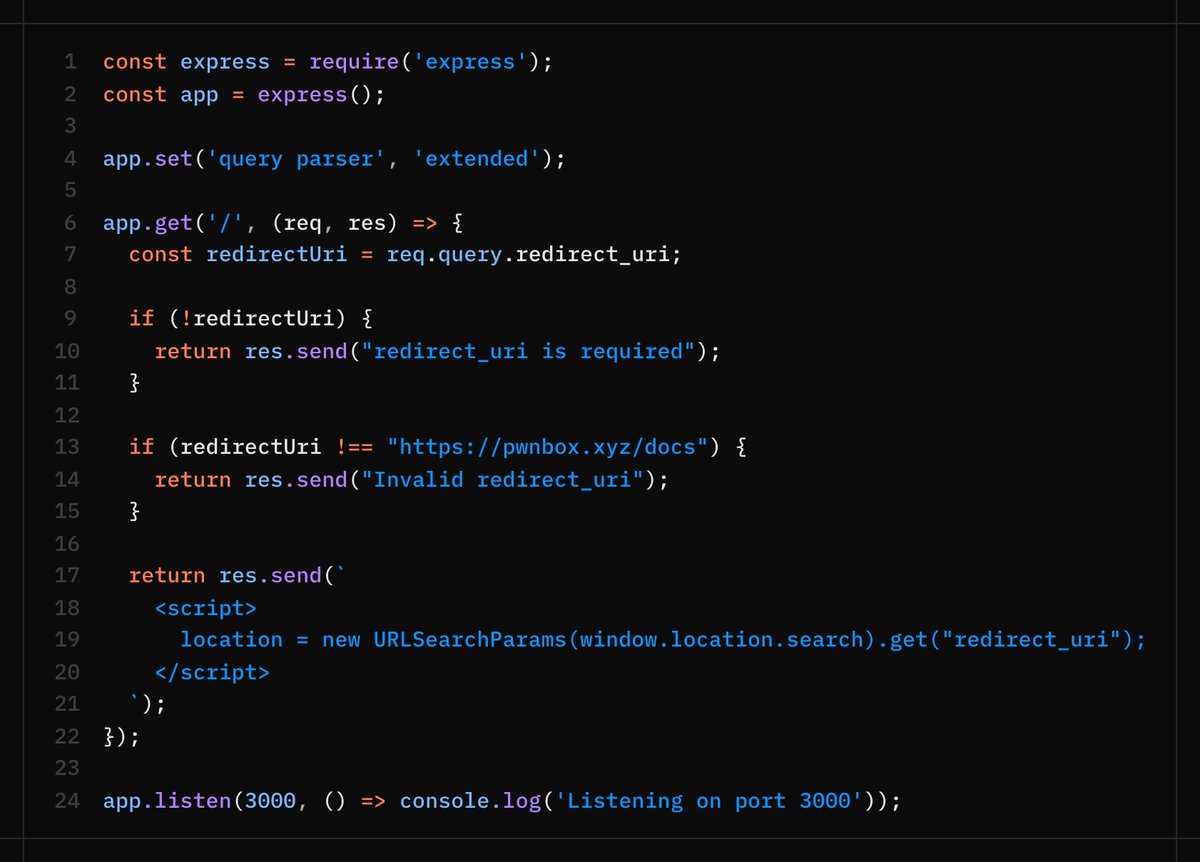Click the 'extended' string on line 4
Viewport: 1200px width, 862px height.
[x=477, y=158]
